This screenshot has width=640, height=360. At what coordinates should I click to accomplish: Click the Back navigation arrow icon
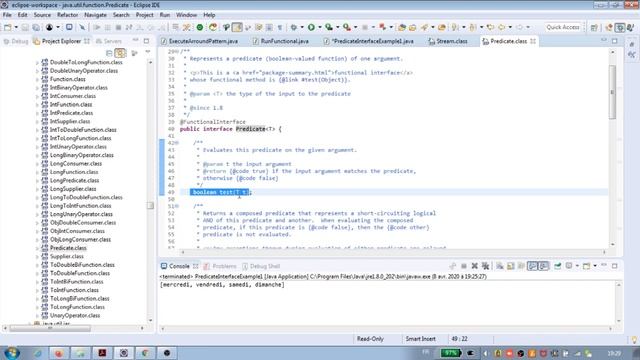pyautogui.click(x=502, y=27)
